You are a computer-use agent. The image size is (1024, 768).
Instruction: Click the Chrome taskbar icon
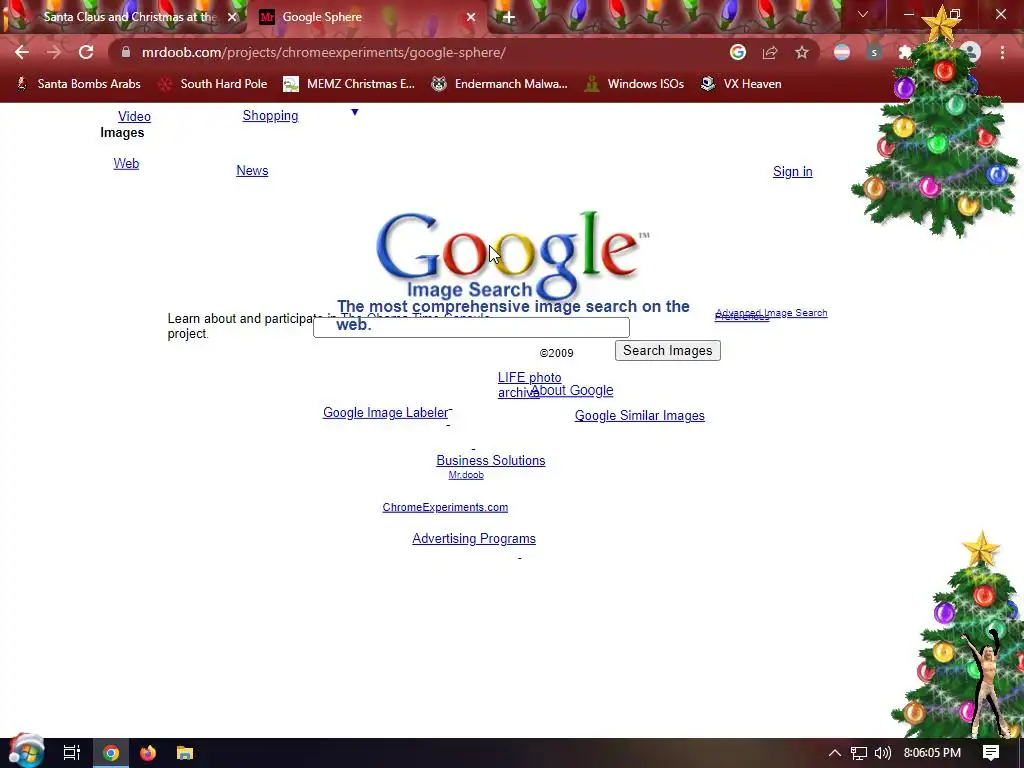pos(111,753)
